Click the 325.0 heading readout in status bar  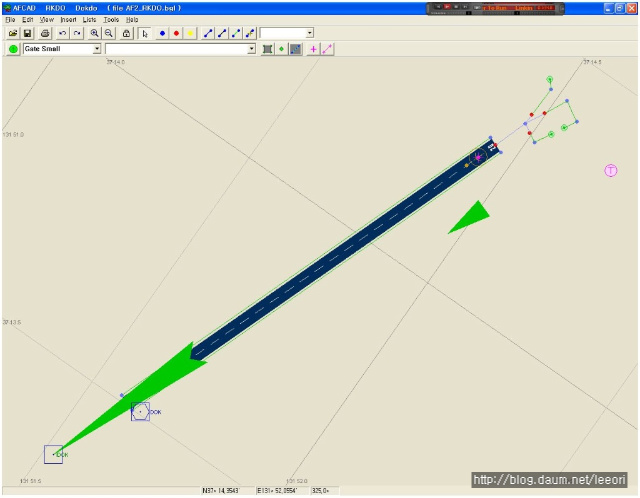click(x=324, y=490)
